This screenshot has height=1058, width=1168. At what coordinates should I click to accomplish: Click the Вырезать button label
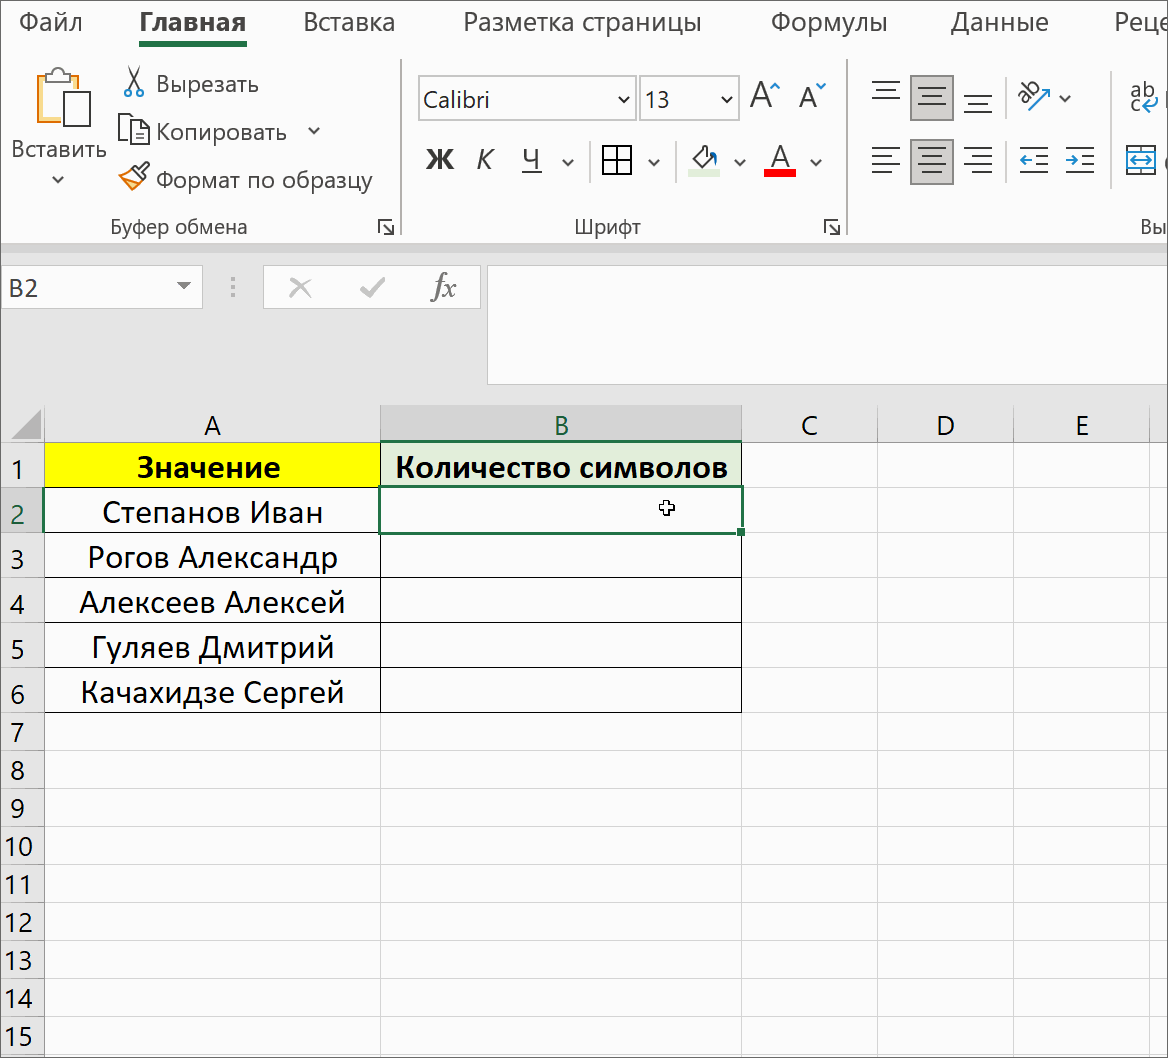[207, 84]
